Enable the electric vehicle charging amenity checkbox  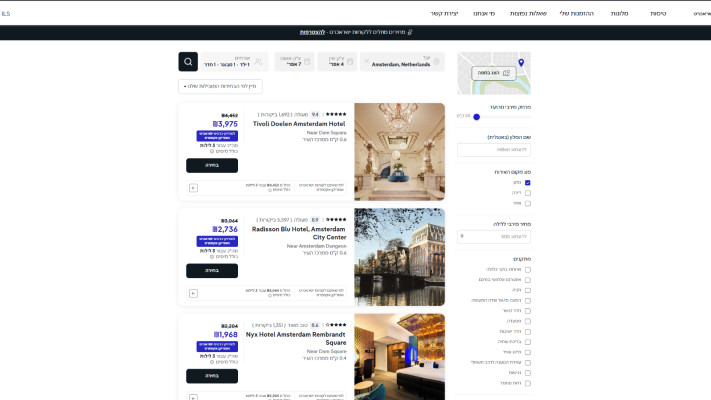(527, 363)
